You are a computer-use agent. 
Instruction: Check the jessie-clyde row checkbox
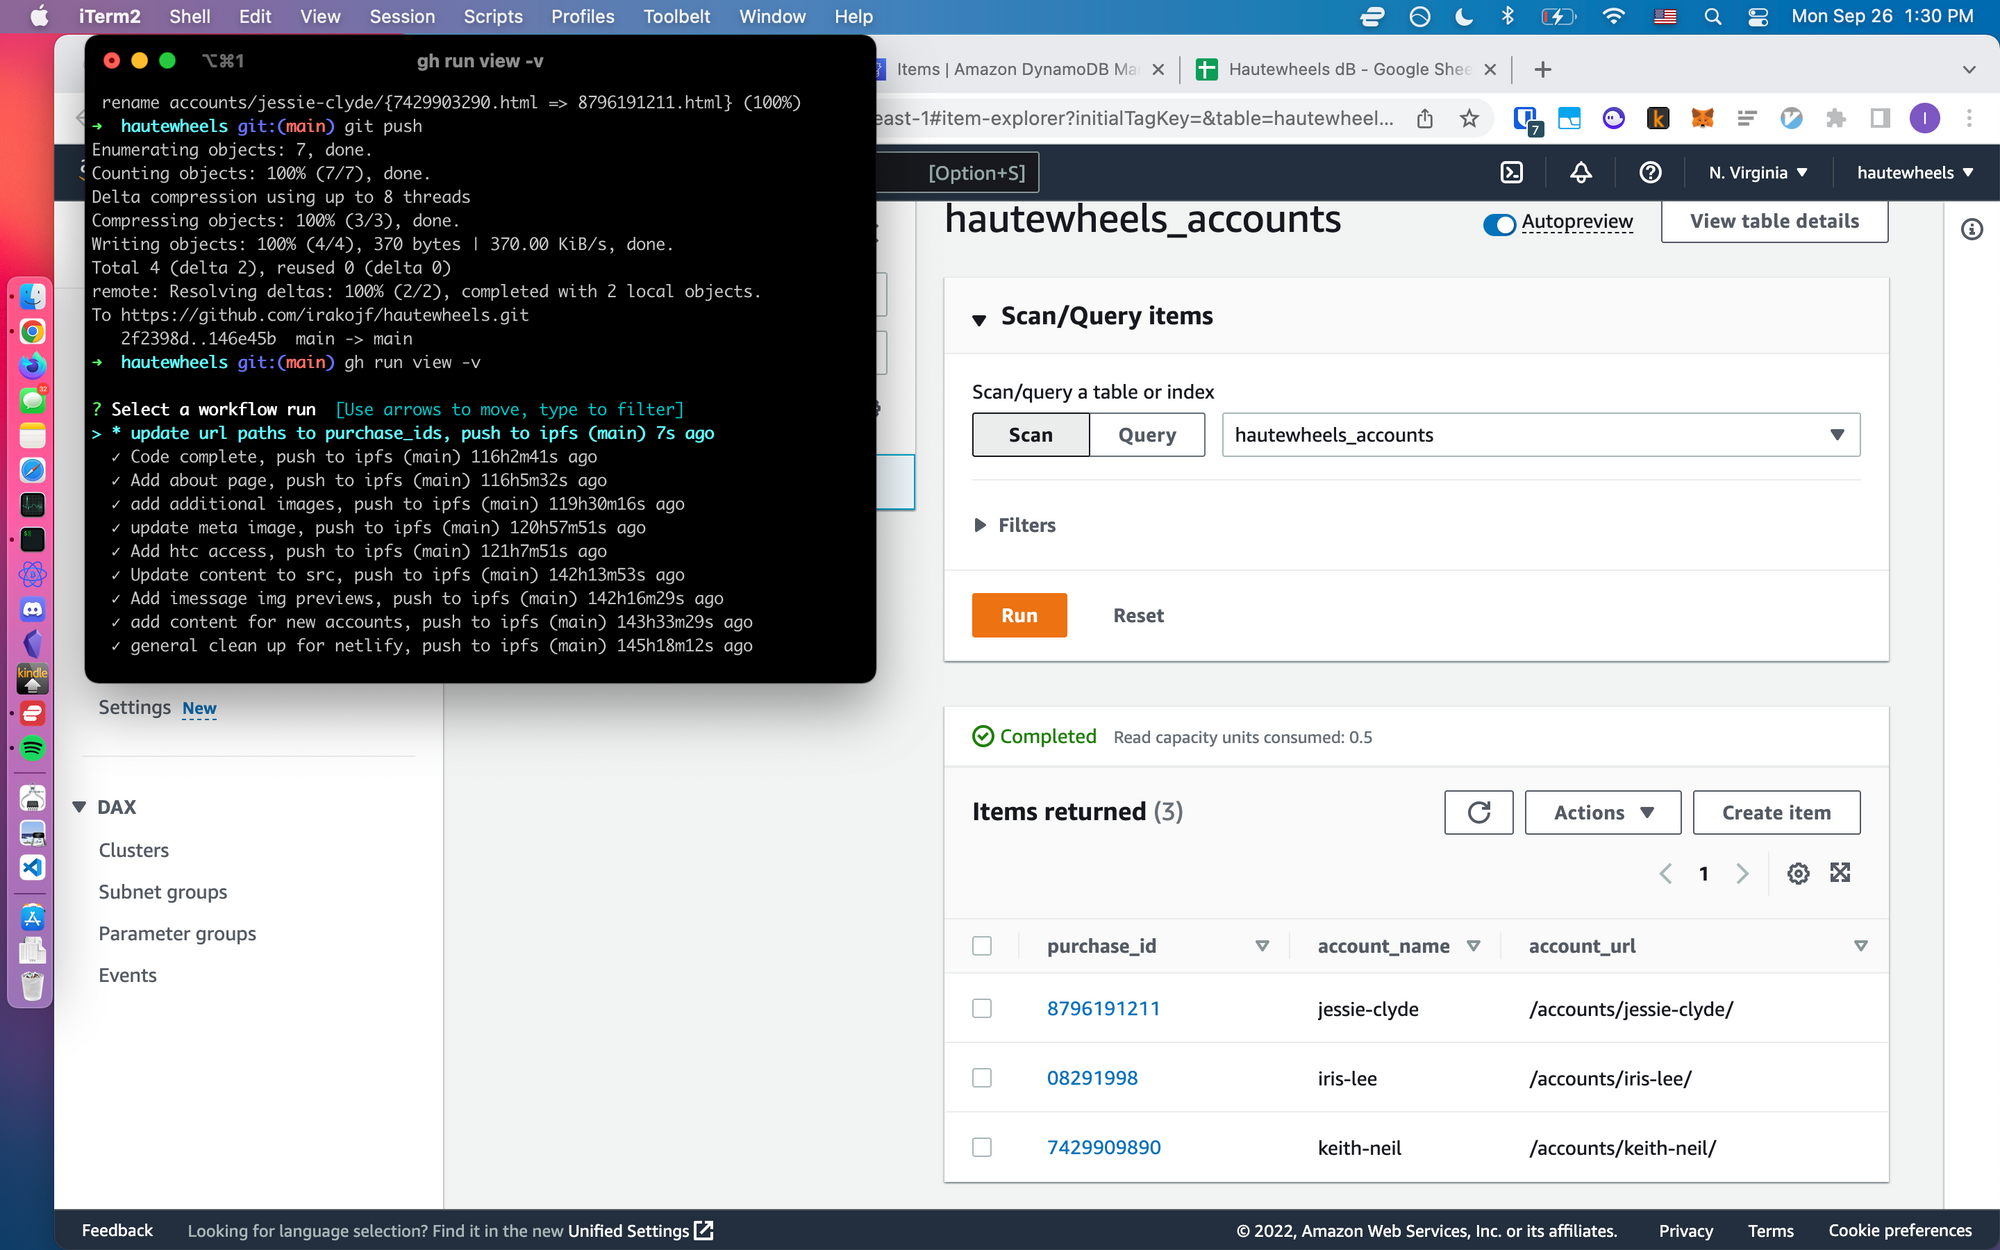click(x=982, y=1008)
